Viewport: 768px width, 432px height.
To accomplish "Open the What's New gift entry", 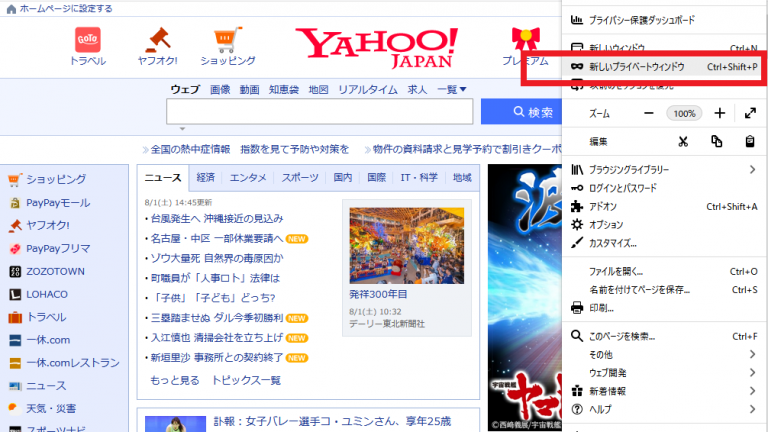I will pyautogui.click(x=664, y=391).
